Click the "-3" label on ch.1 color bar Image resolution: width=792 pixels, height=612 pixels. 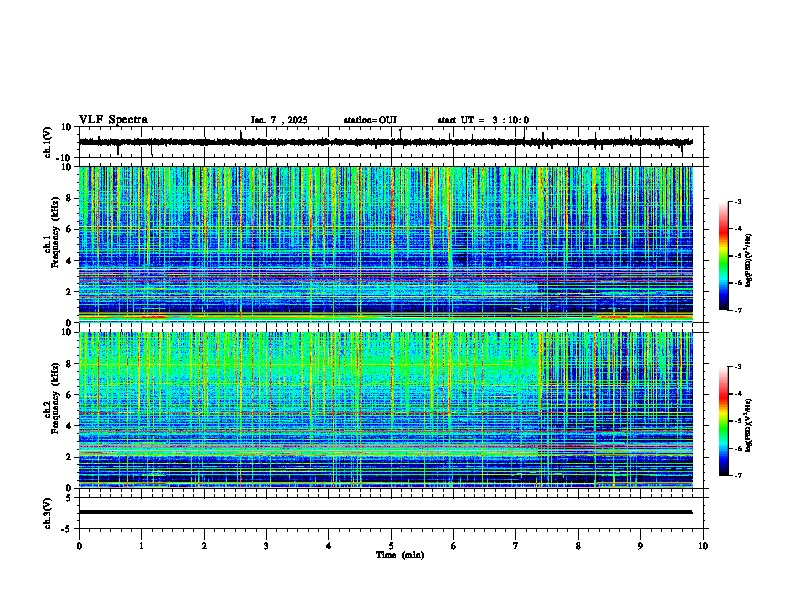pyautogui.click(x=737, y=202)
